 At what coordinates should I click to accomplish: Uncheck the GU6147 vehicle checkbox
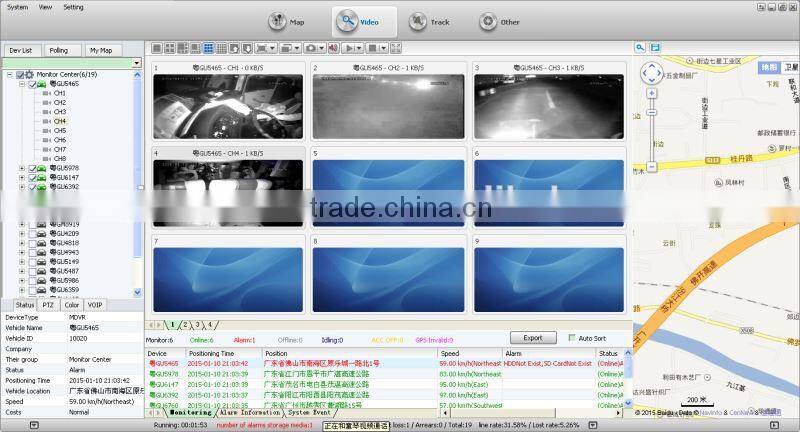coord(32,177)
